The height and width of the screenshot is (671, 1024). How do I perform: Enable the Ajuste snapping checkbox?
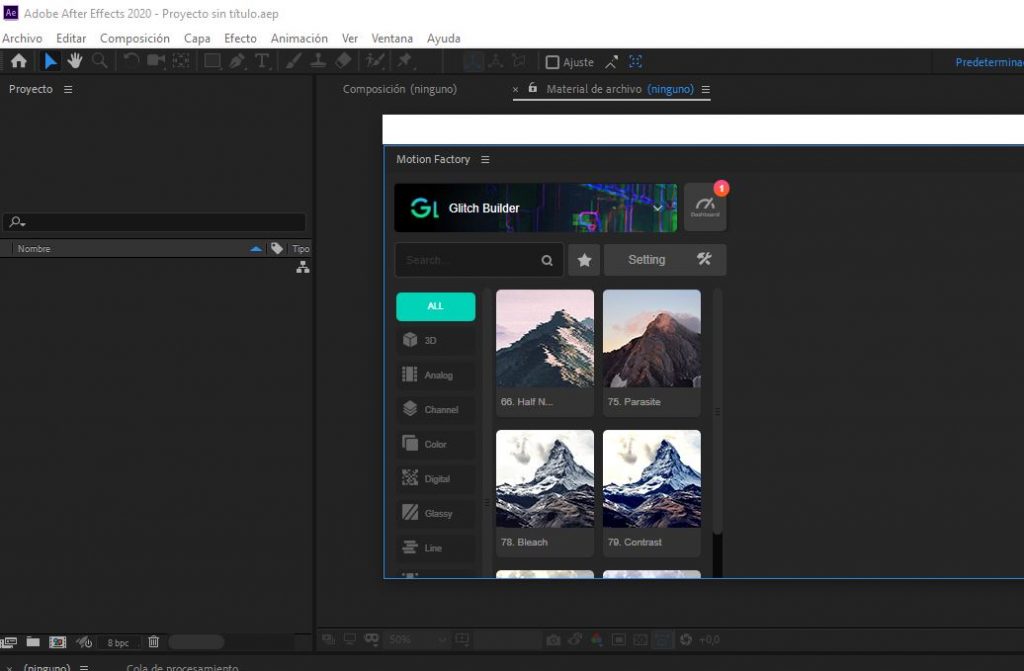coord(552,61)
